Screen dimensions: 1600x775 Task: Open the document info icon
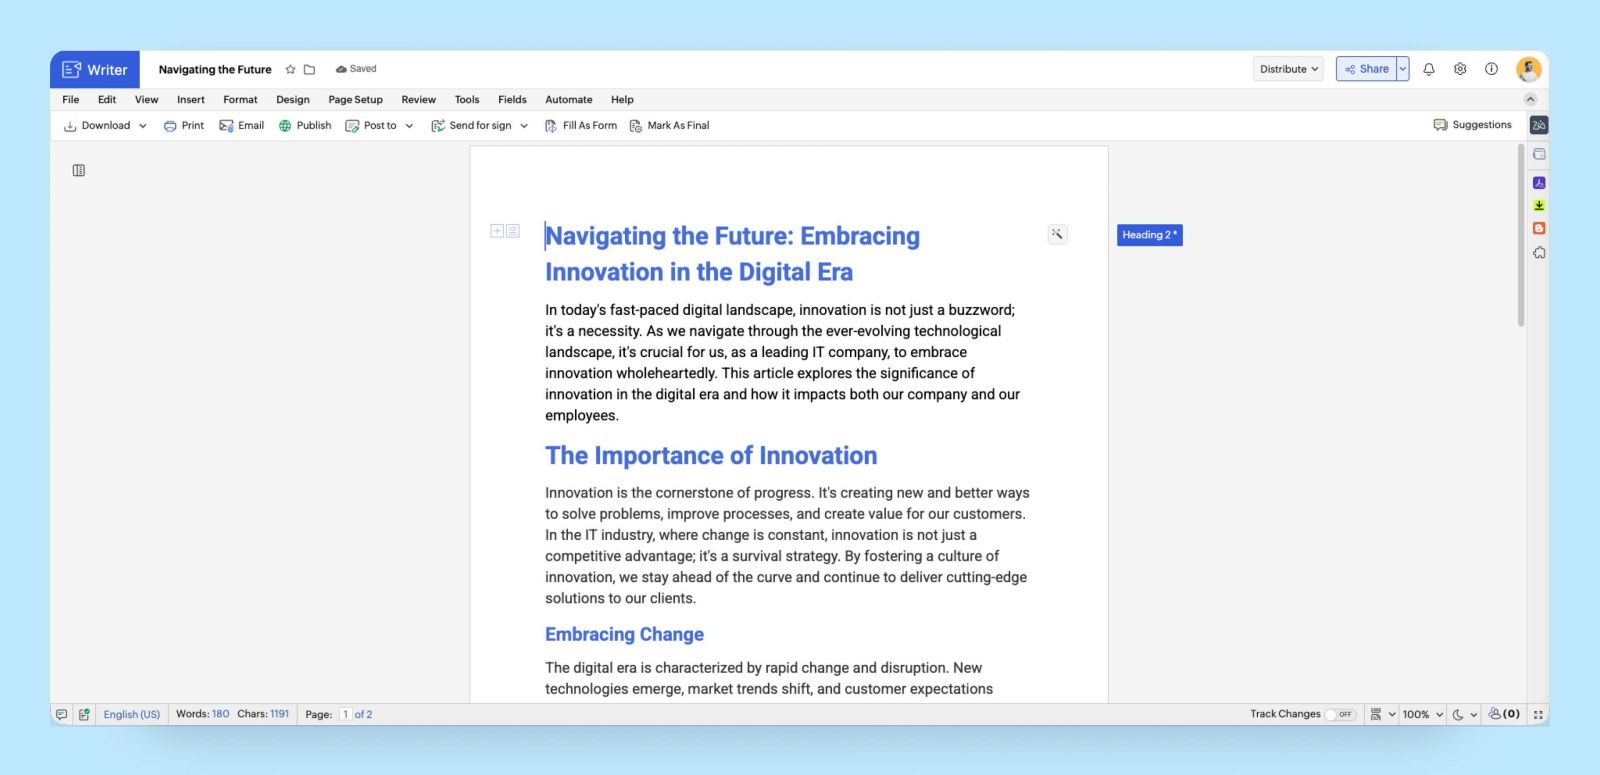pos(1491,69)
